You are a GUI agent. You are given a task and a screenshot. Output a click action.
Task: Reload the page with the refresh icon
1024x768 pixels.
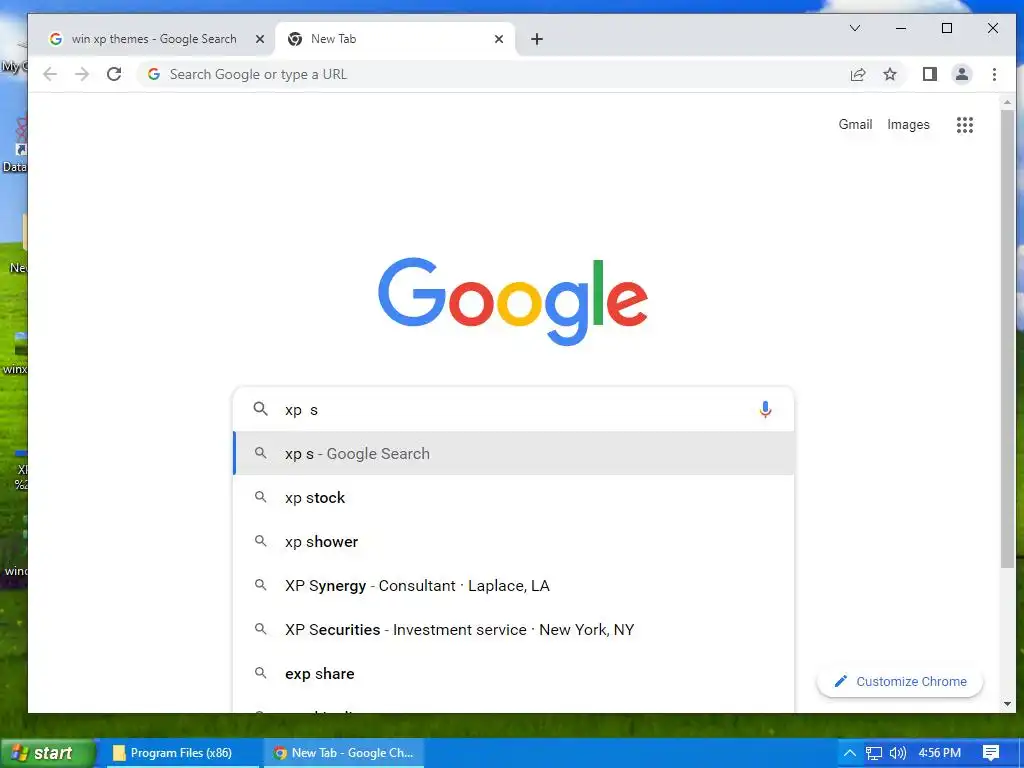pyautogui.click(x=114, y=74)
